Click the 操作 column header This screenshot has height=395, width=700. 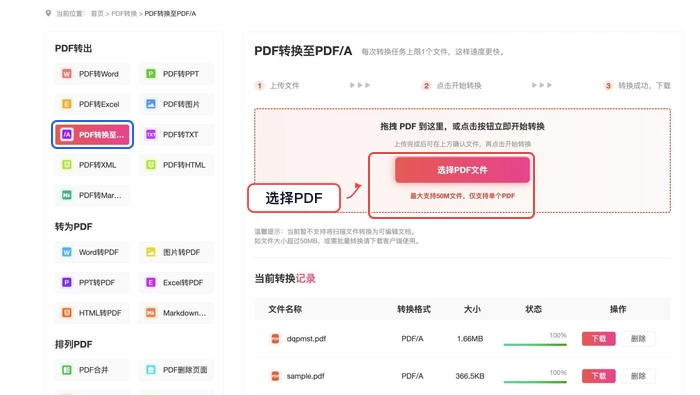click(x=618, y=309)
